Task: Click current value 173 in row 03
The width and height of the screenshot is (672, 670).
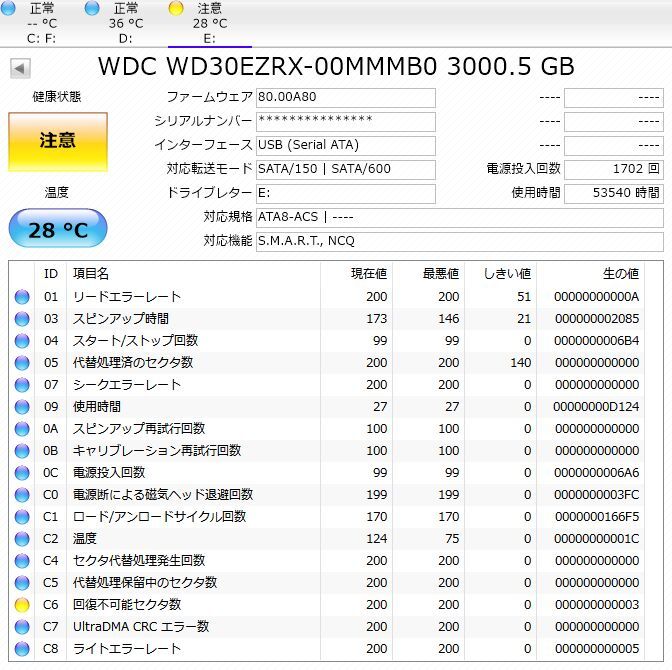Action: (x=377, y=318)
